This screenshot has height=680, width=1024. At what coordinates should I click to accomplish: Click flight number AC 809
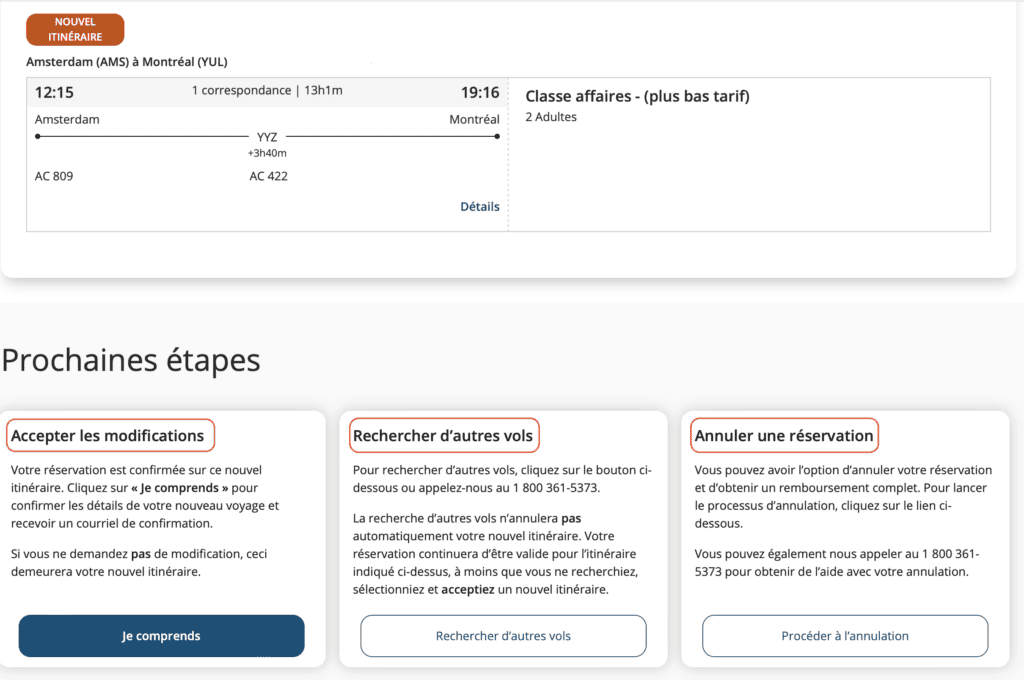tap(54, 176)
